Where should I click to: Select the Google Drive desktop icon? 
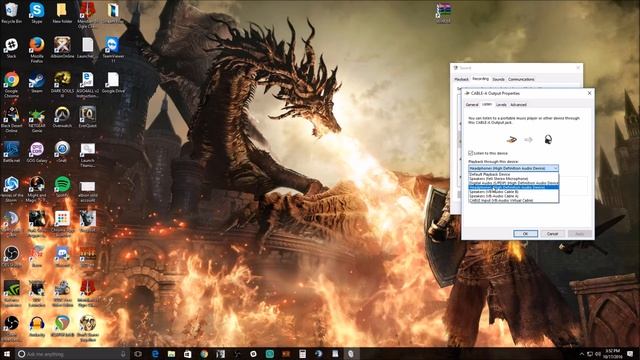point(113,82)
